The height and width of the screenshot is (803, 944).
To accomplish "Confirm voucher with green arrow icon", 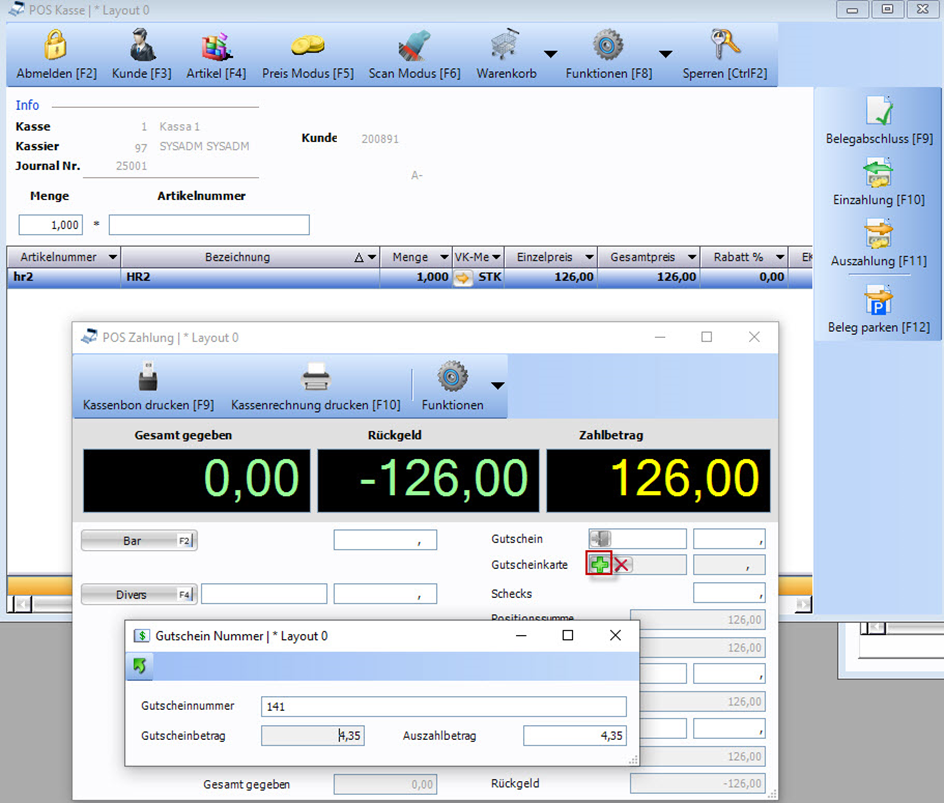I will tap(139, 665).
